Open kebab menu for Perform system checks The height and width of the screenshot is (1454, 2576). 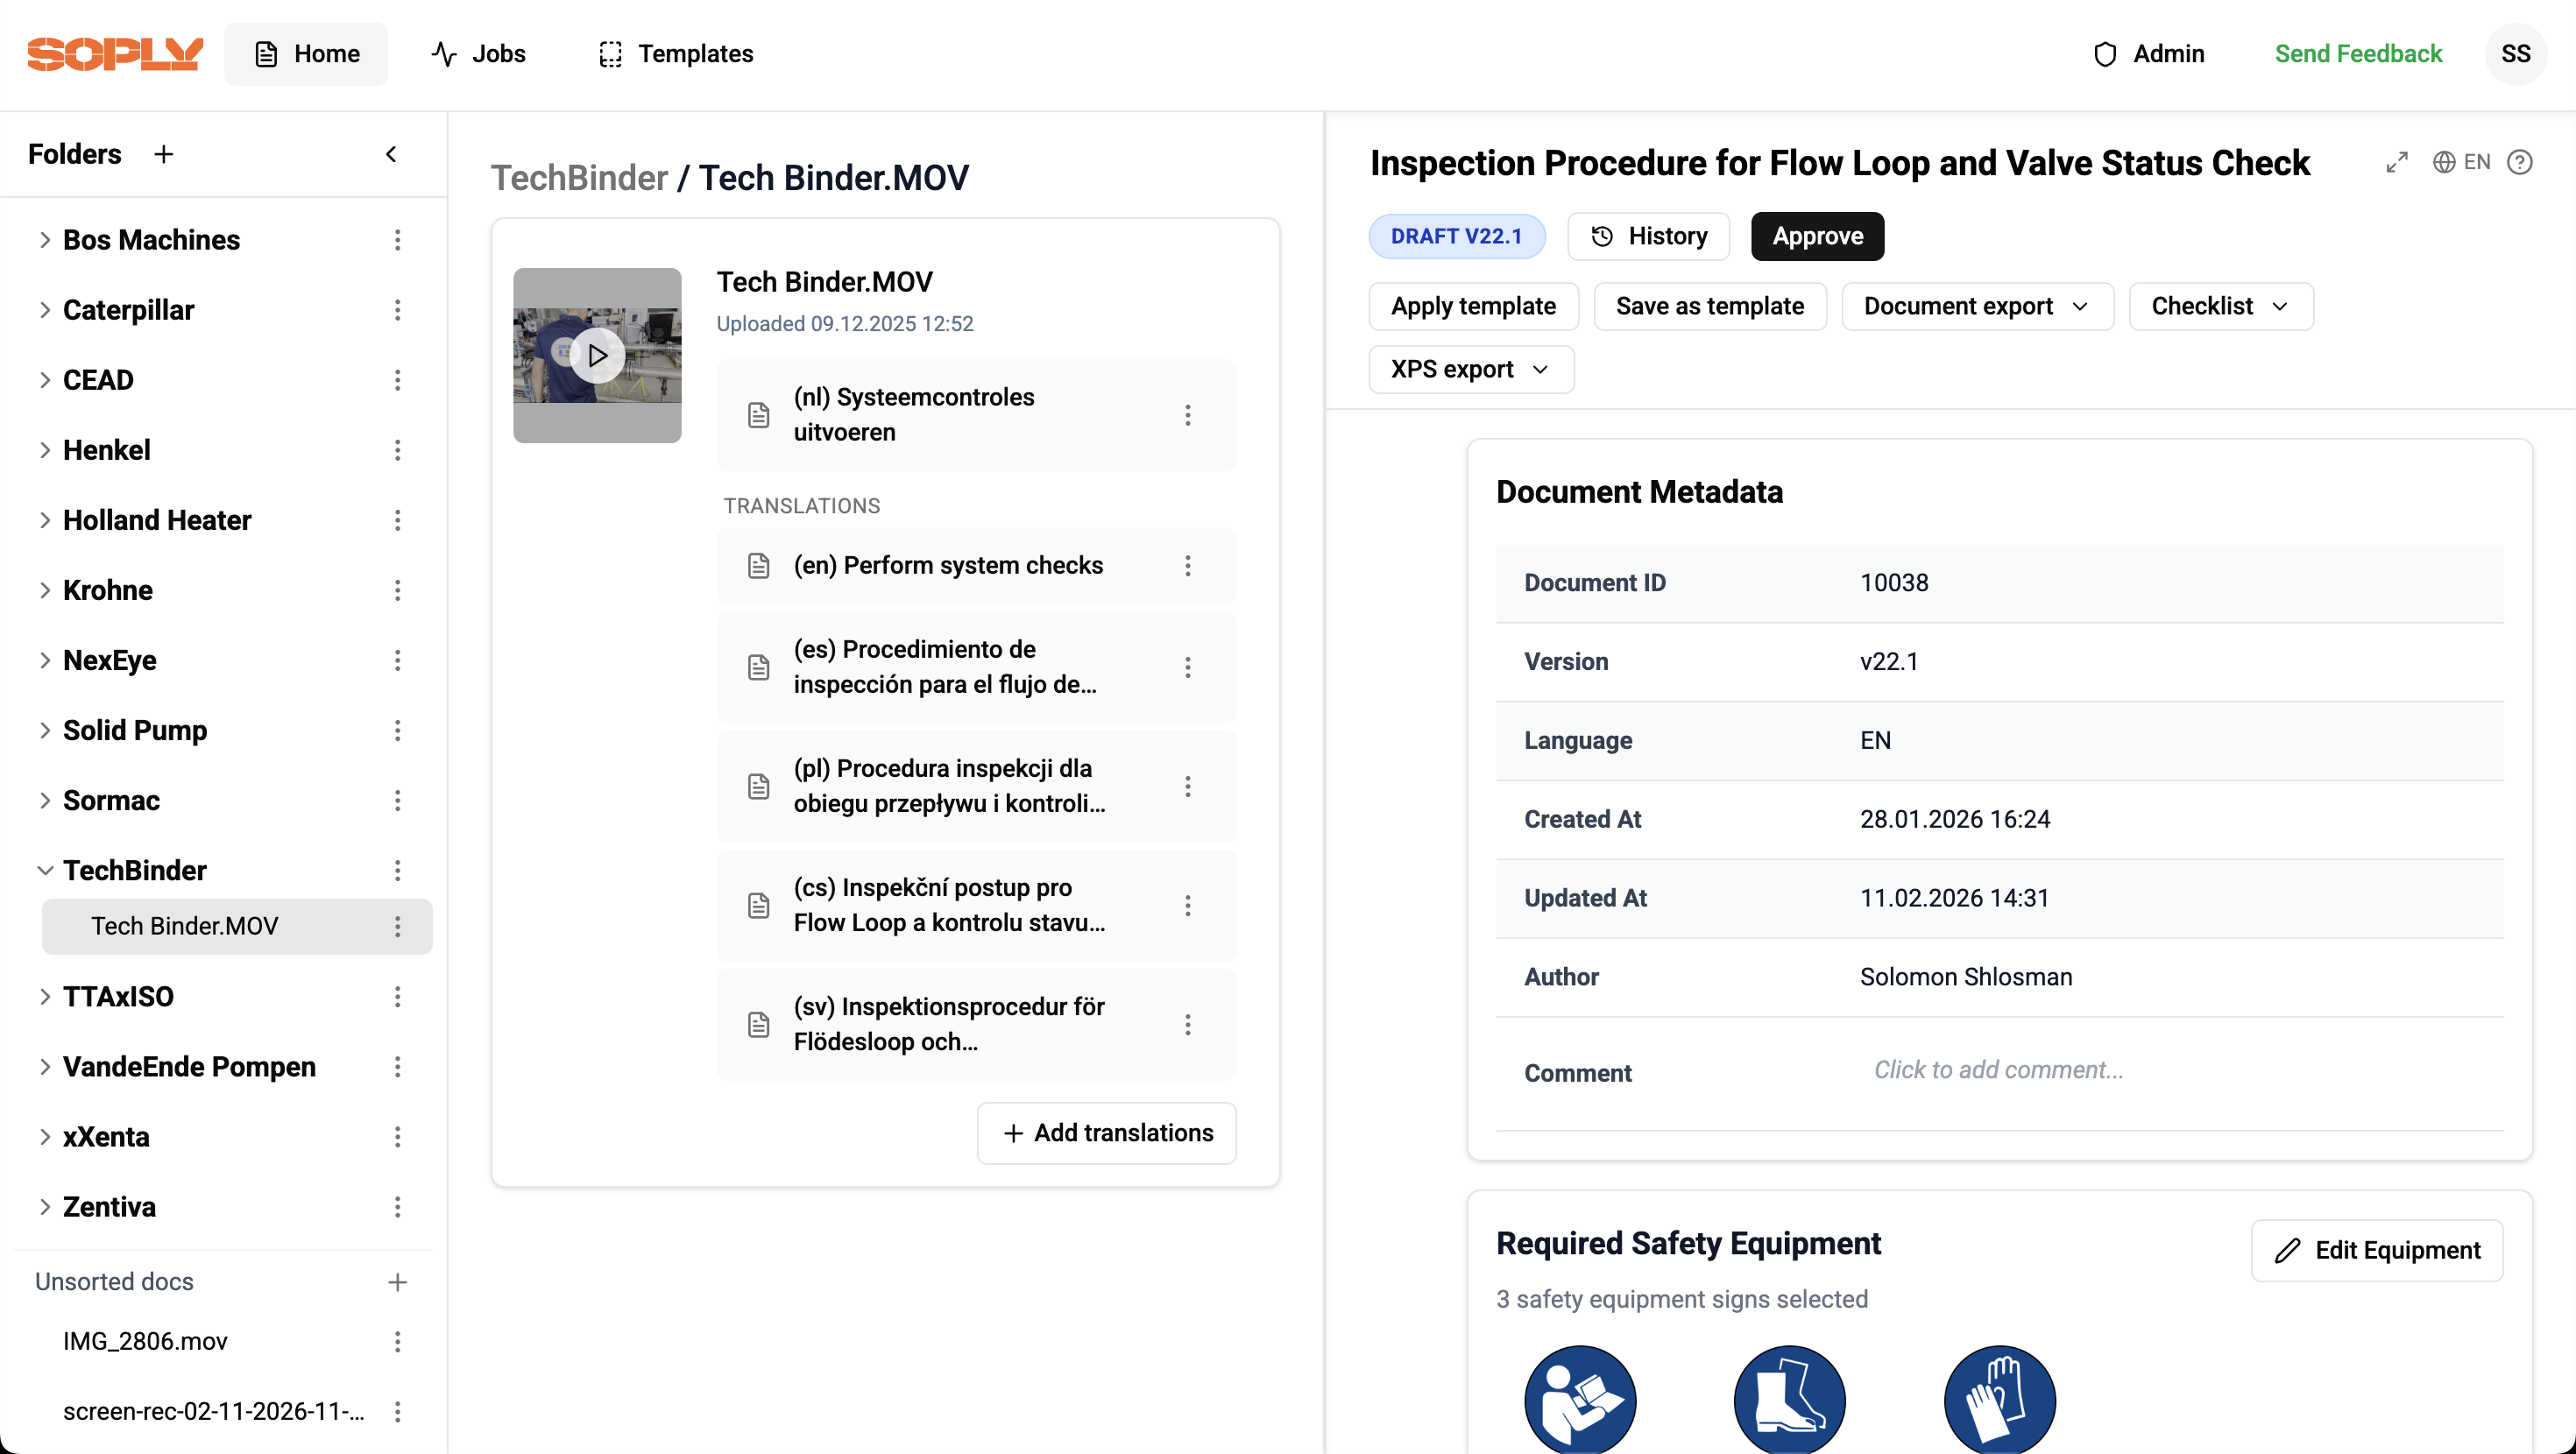click(1187, 566)
